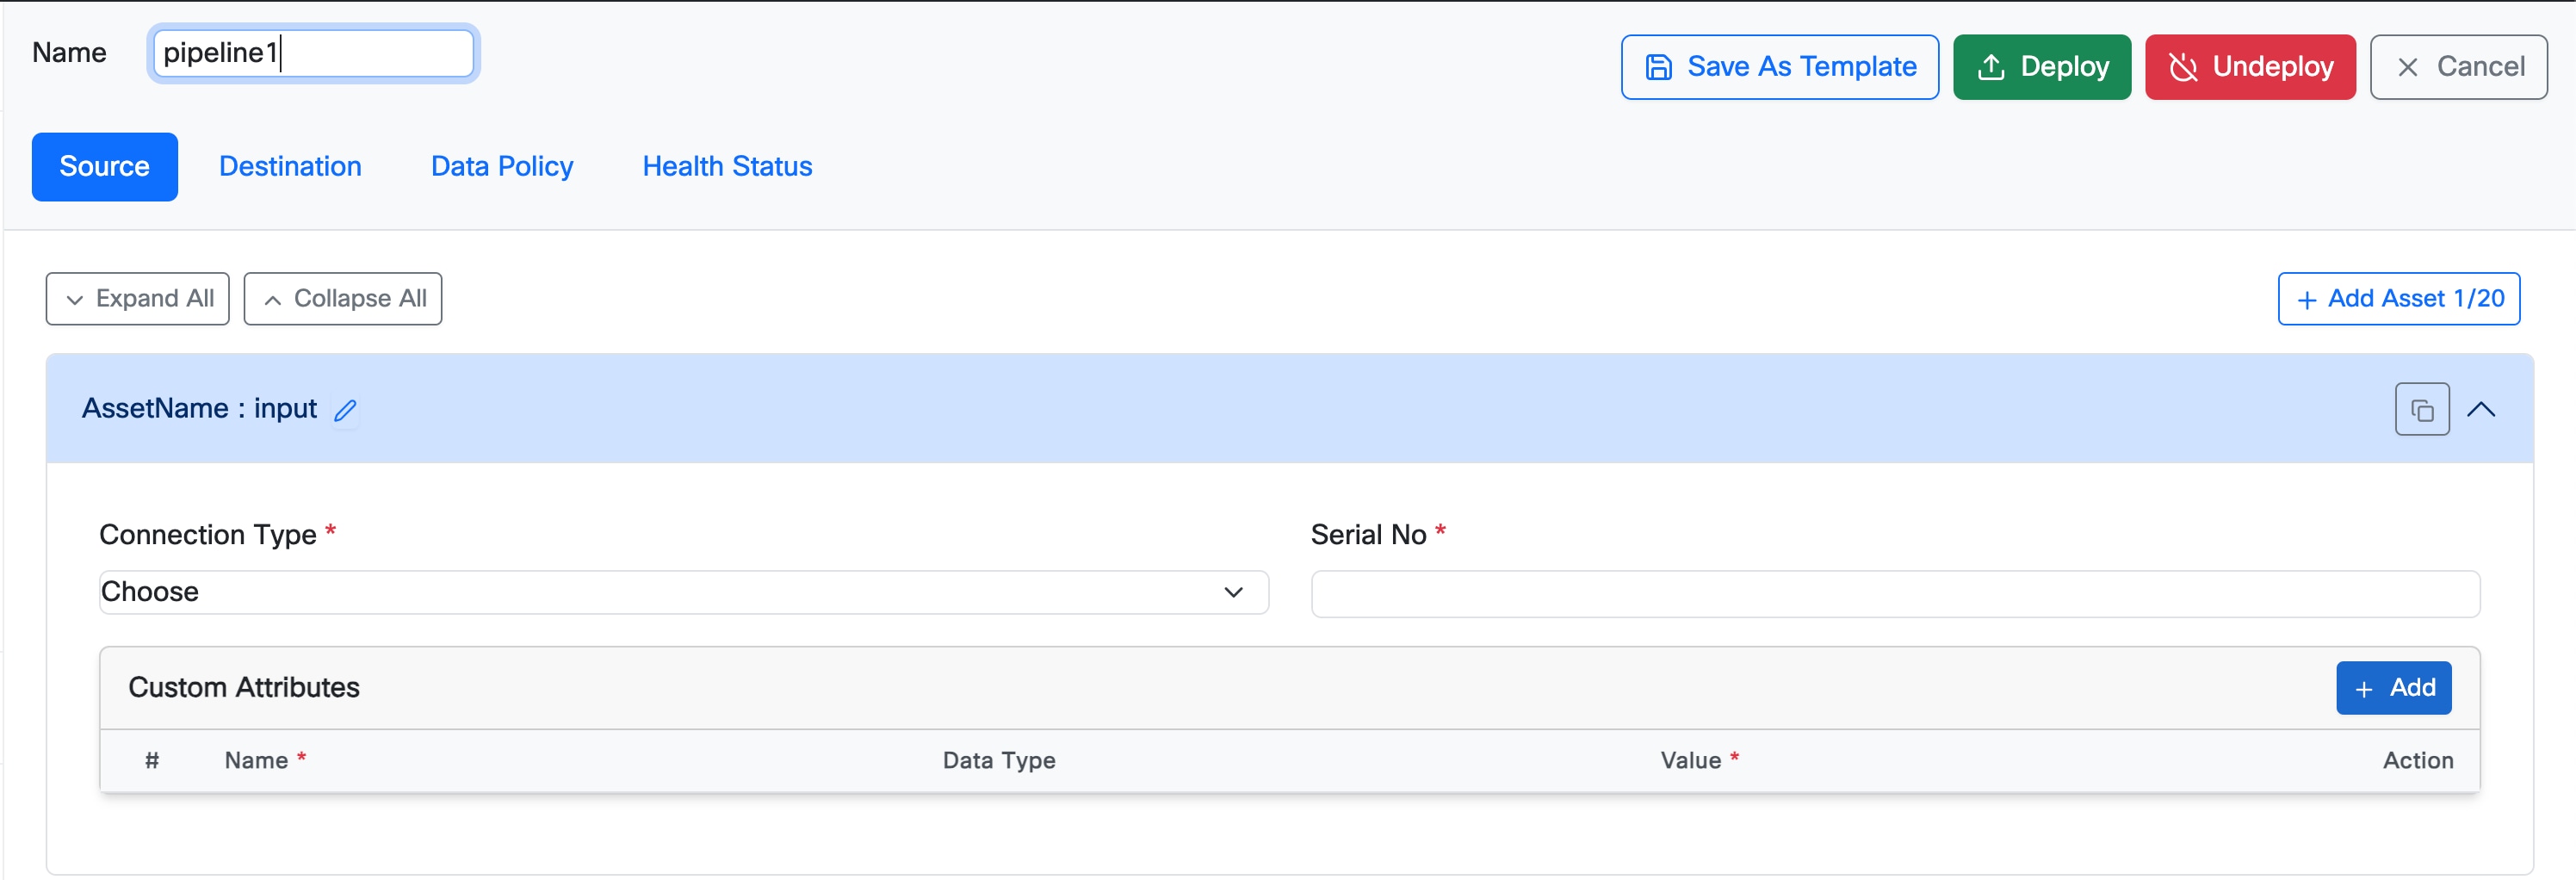Image resolution: width=2576 pixels, height=880 pixels.
Task: Click the duplicate asset copy icon
Action: click(2421, 409)
